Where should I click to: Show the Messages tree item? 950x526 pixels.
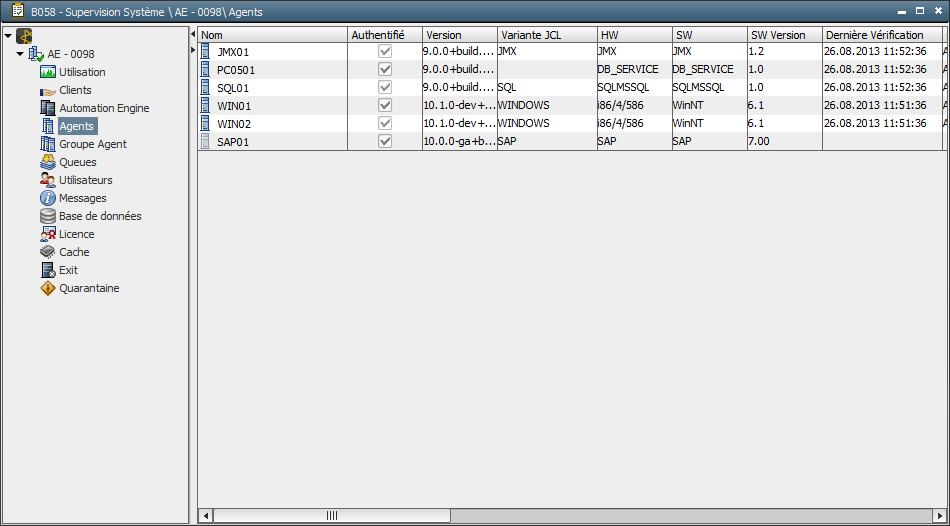(82, 198)
